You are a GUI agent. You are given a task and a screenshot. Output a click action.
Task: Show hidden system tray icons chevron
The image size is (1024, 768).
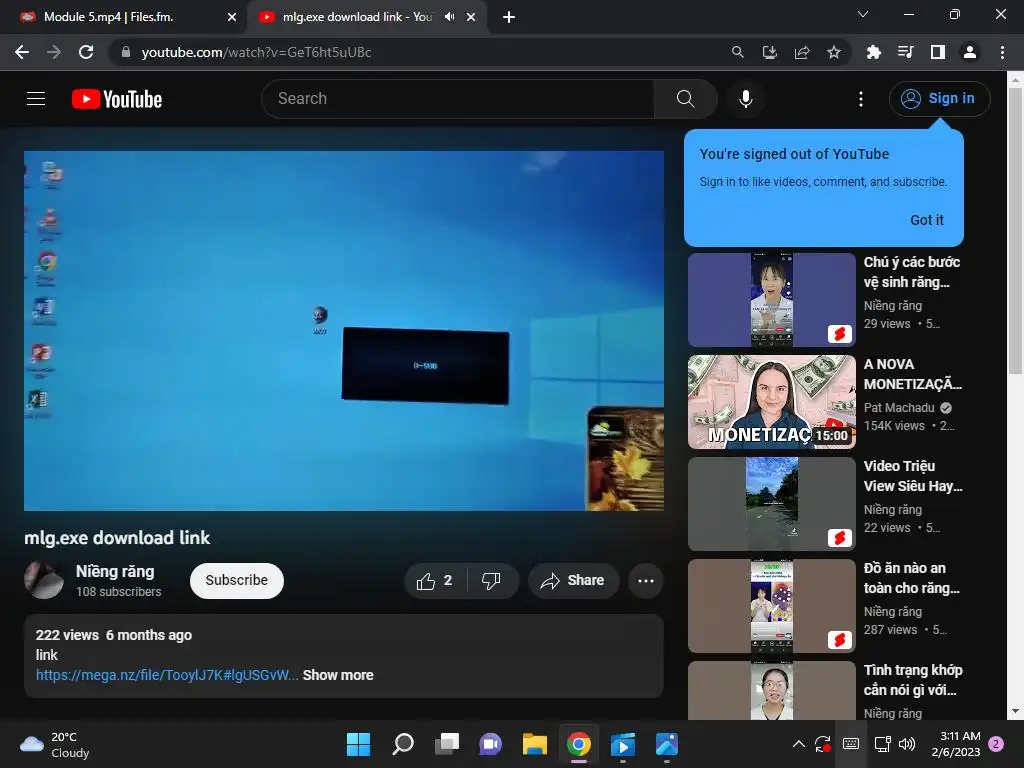[x=798, y=744]
